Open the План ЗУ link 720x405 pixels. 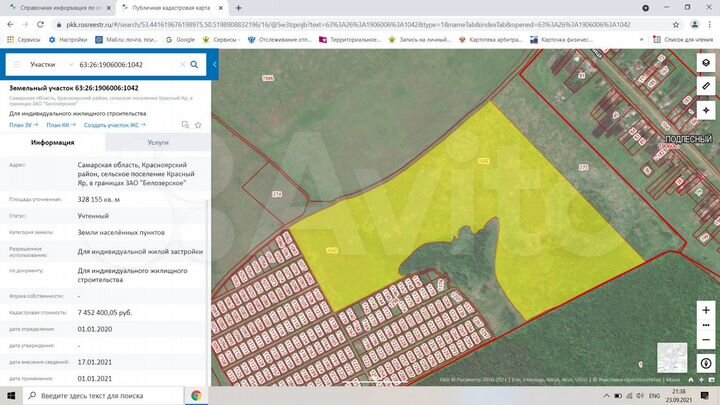[21, 125]
